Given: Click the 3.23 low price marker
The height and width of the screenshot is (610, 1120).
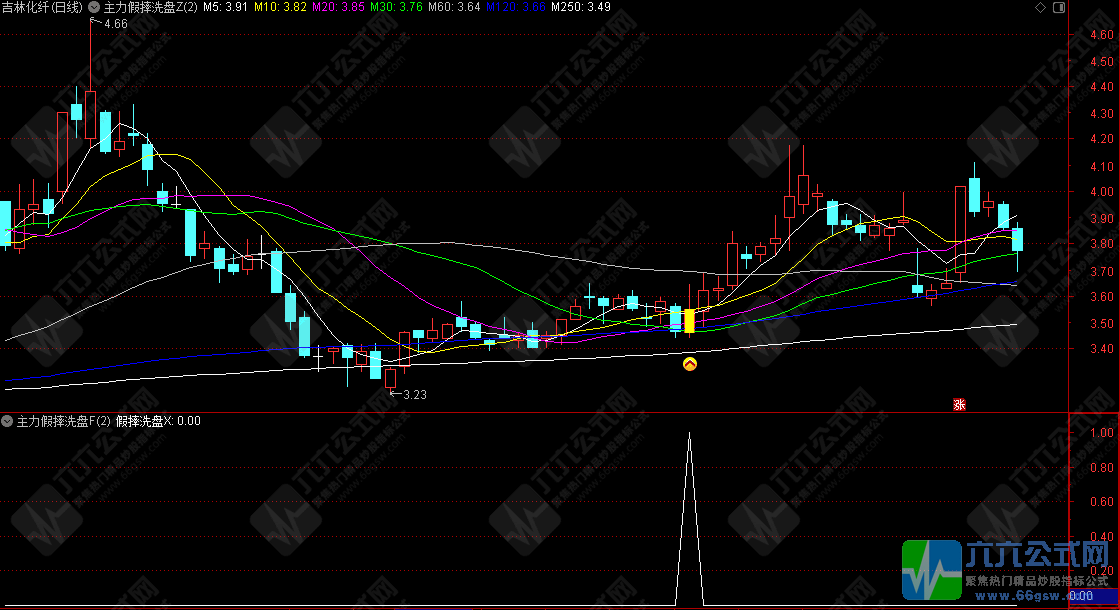Looking at the screenshot, I should point(413,395).
